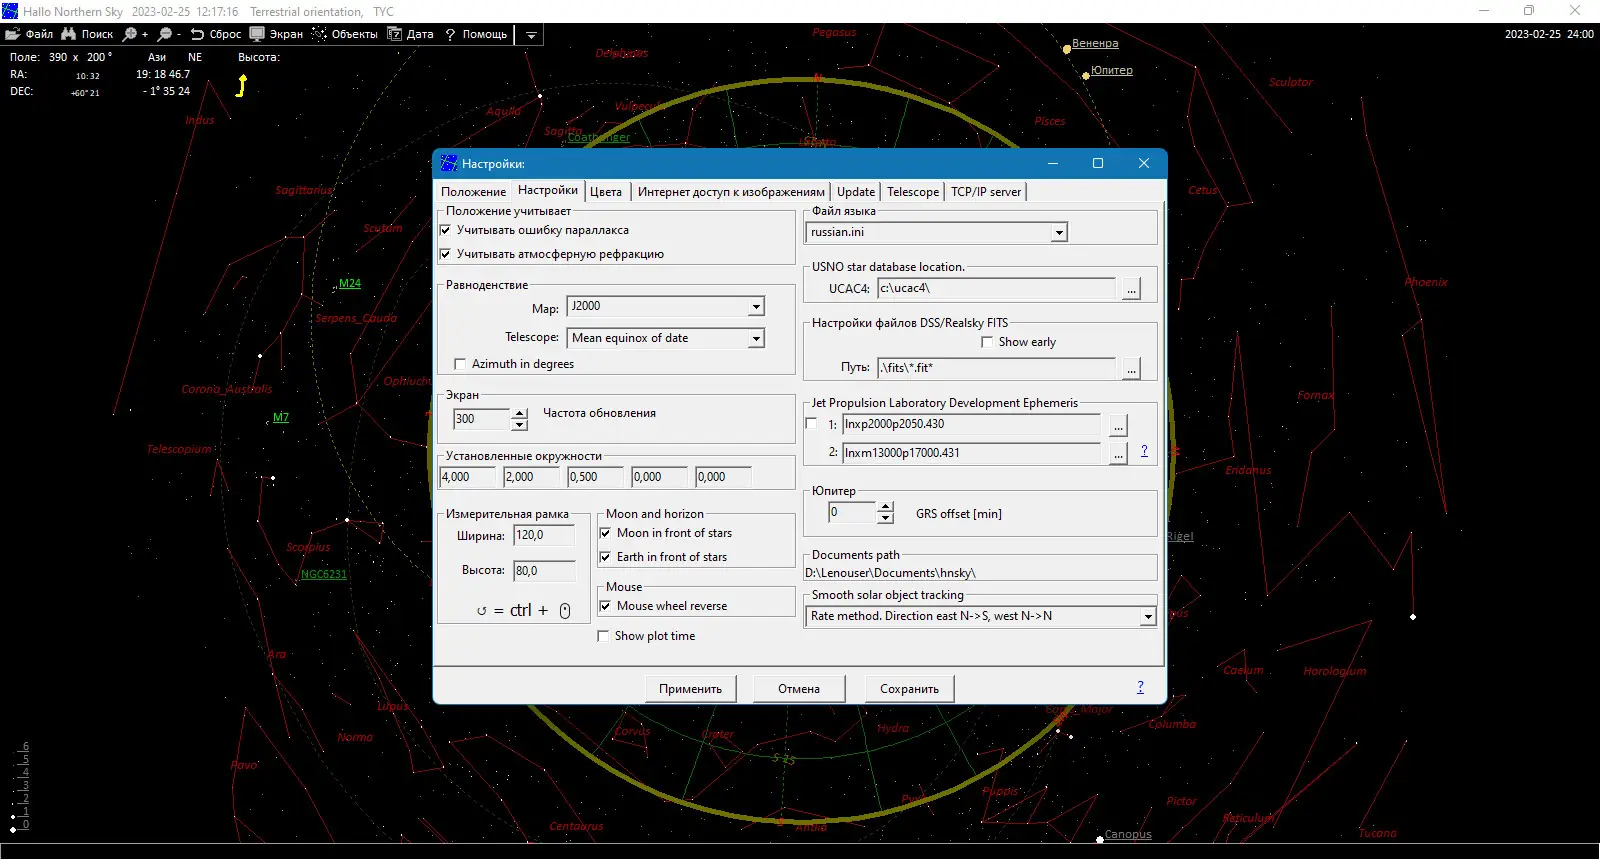Edit frame Ширина field 120,0
The width and height of the screenshot is (1600, 860).
tap(544, 536)
